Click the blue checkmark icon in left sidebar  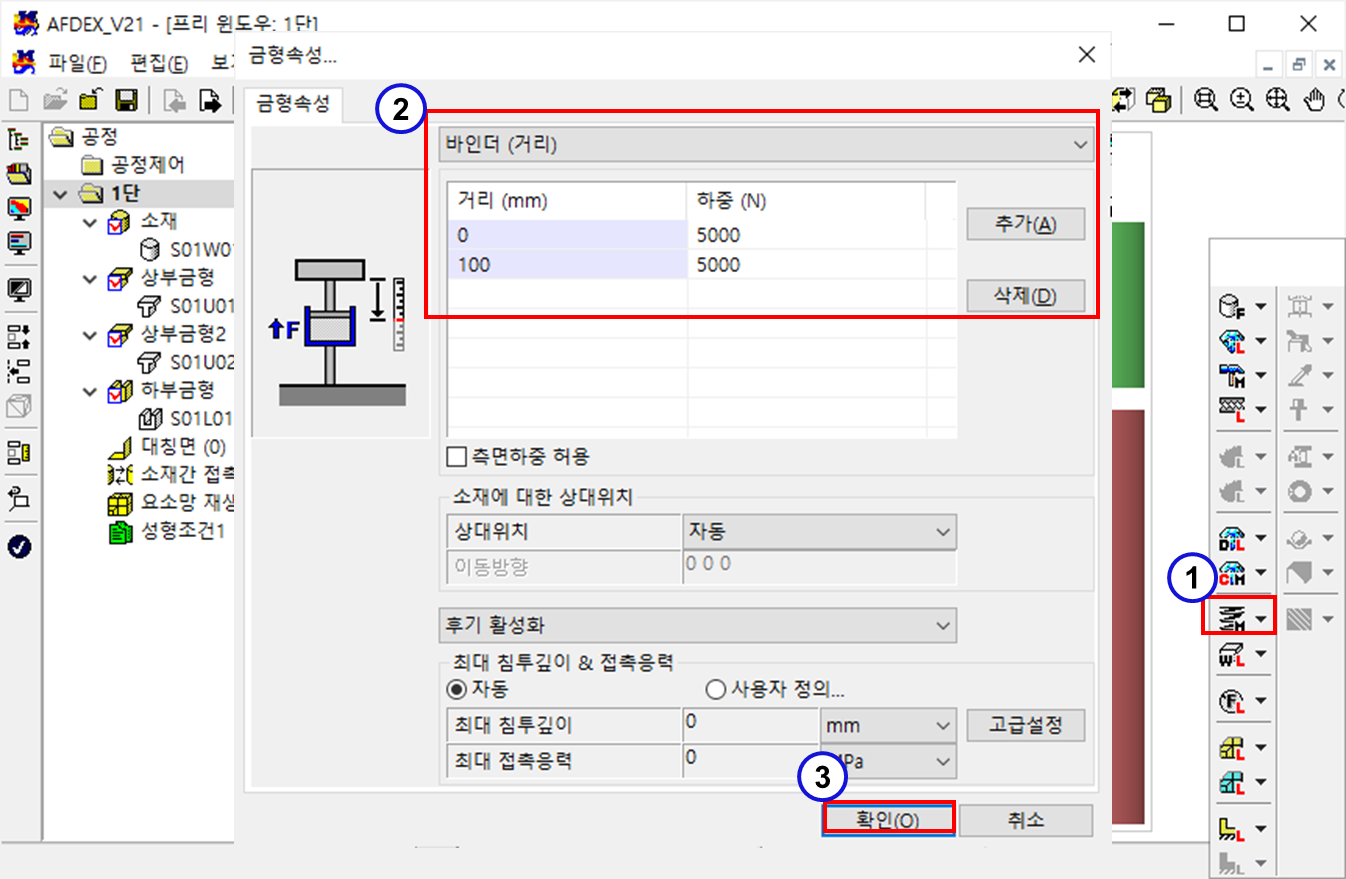(x=19, y=546)
